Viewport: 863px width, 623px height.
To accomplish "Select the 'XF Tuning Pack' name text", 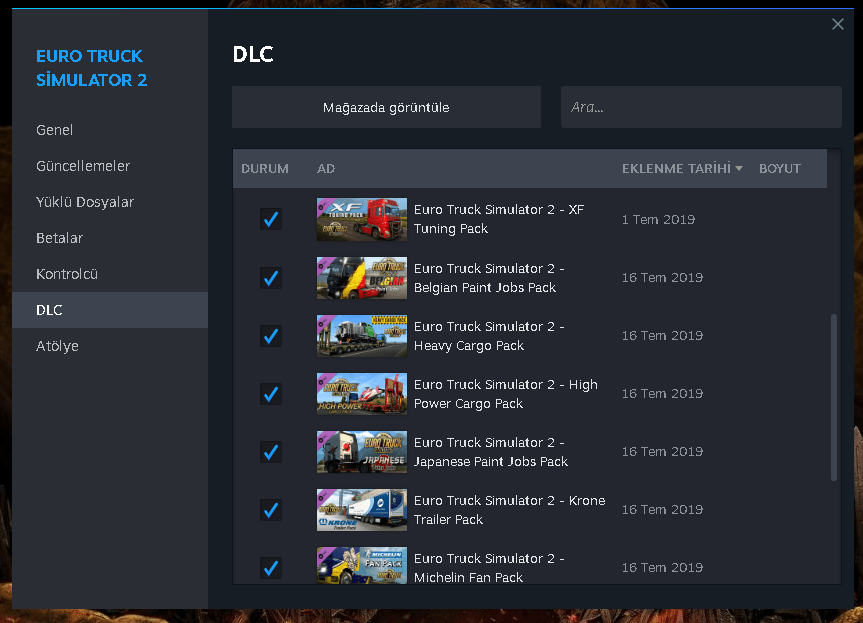I will 499,219.
